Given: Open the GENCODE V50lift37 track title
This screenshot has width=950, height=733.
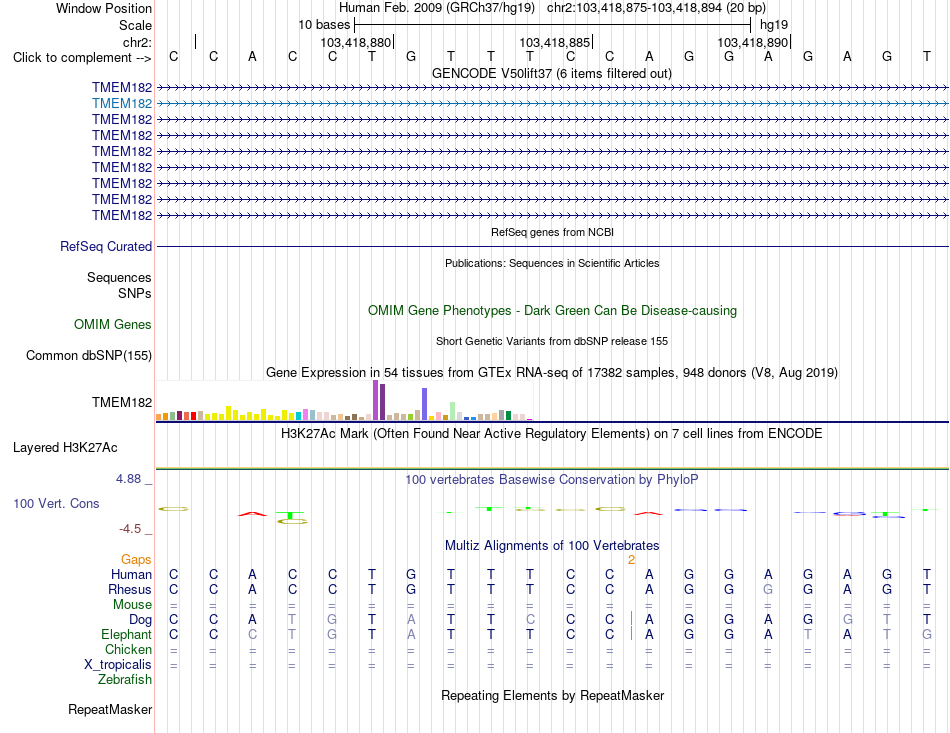Looking at the screenshot, I should click(x=552, y=73).
